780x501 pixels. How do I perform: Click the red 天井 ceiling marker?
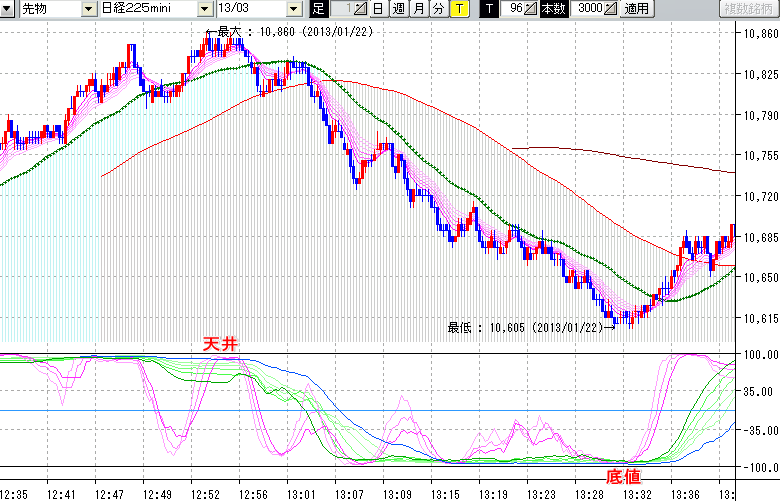[x=220, y=343]
